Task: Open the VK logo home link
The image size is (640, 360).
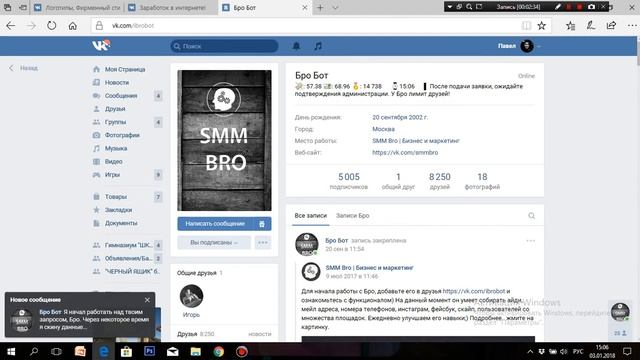Action: click(101, 45)
